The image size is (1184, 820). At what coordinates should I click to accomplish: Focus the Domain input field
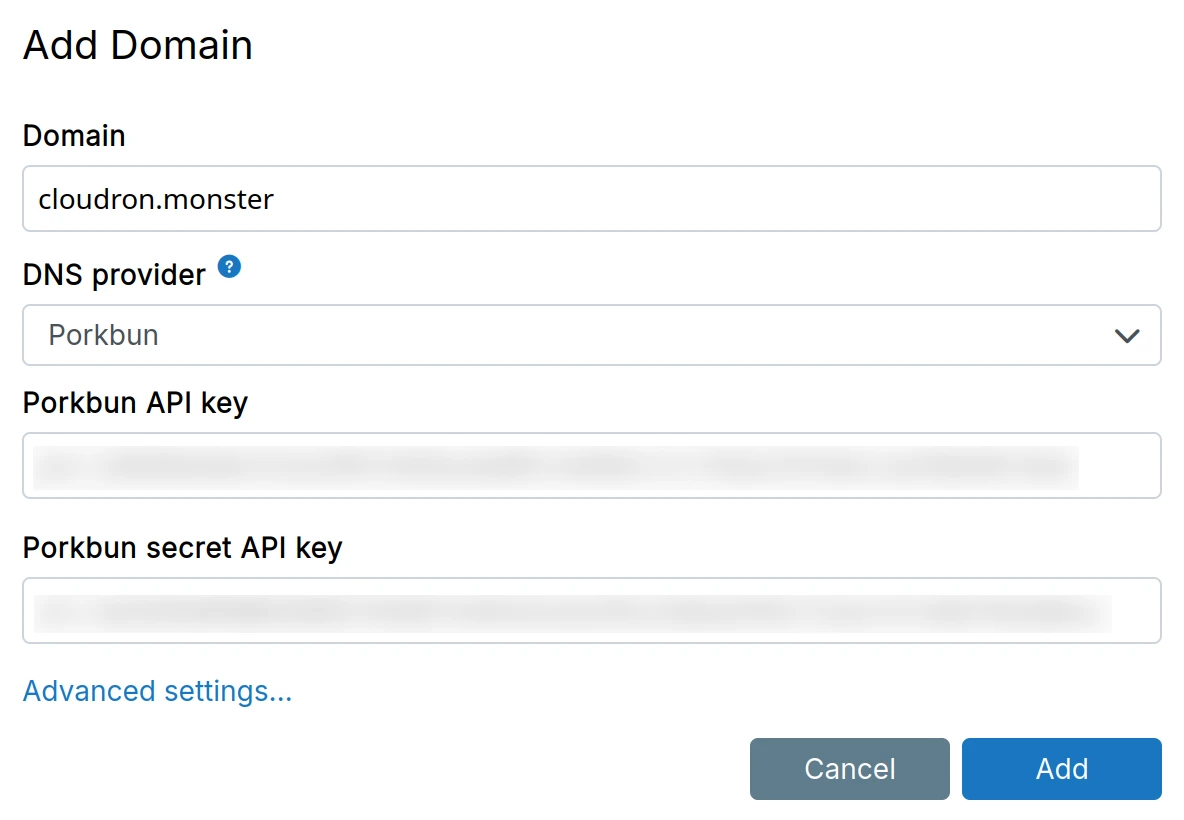tap(590, 199)
